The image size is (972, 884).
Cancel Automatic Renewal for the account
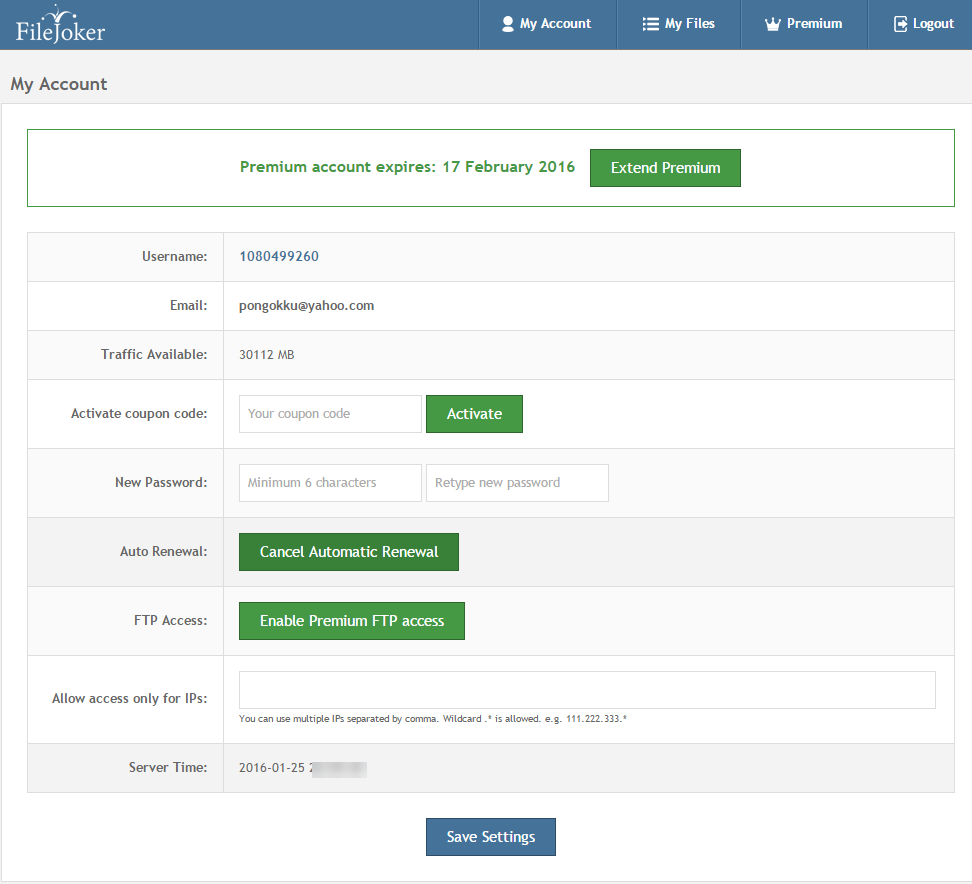[348, 551]
